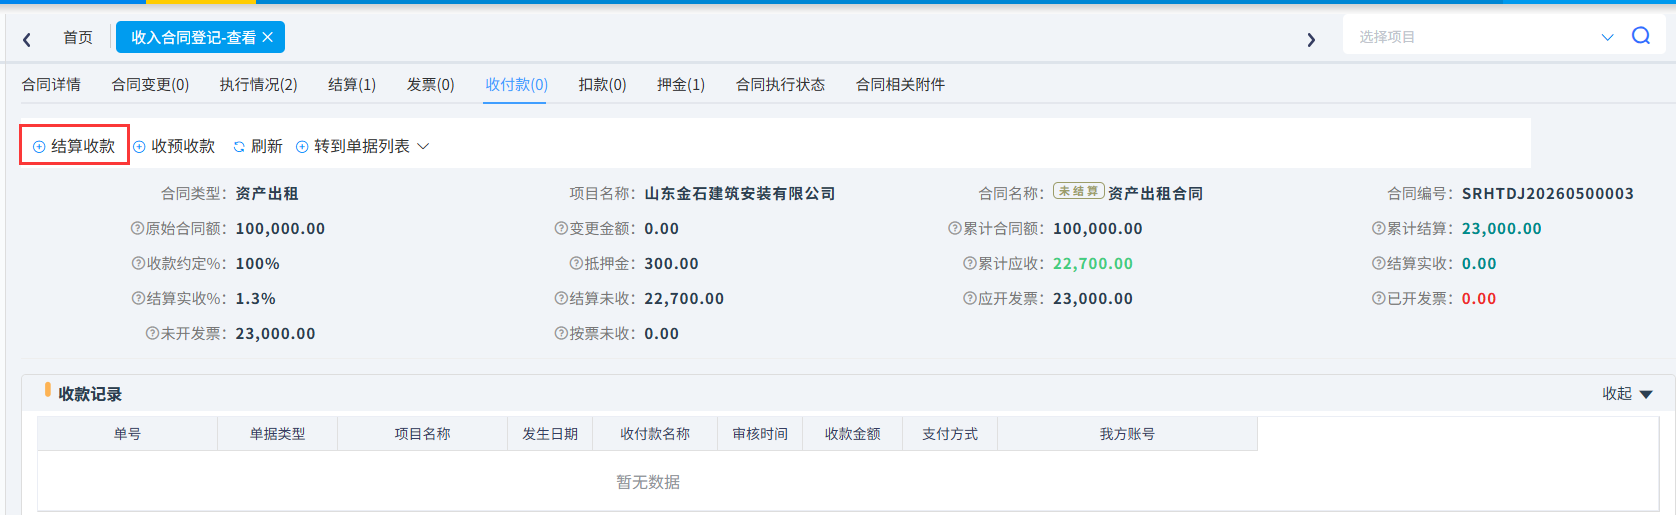Image resolution: width=1676 pixels, height=515 pixels.
Task: Expand the 转到单据列表 dropdown
Action: (x=362, y=146)
